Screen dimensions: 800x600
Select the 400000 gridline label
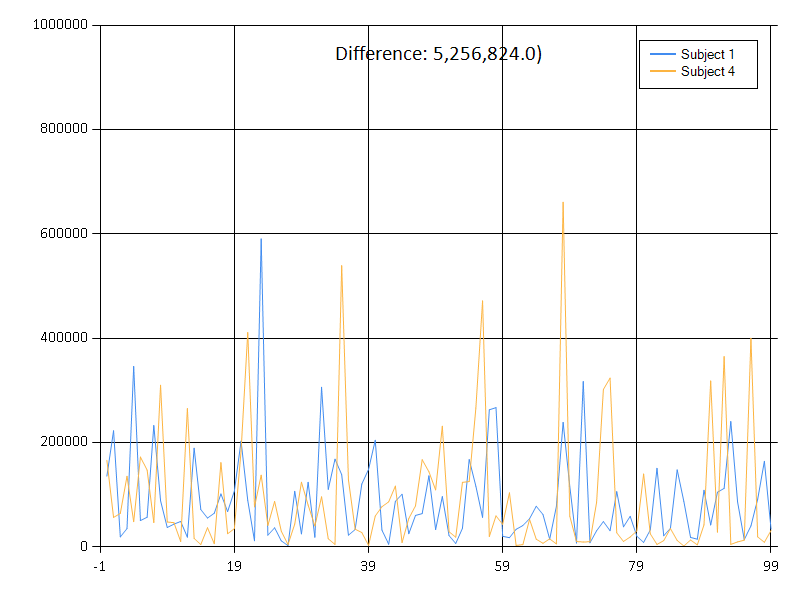pyautogui.click(x=64, y=337)
